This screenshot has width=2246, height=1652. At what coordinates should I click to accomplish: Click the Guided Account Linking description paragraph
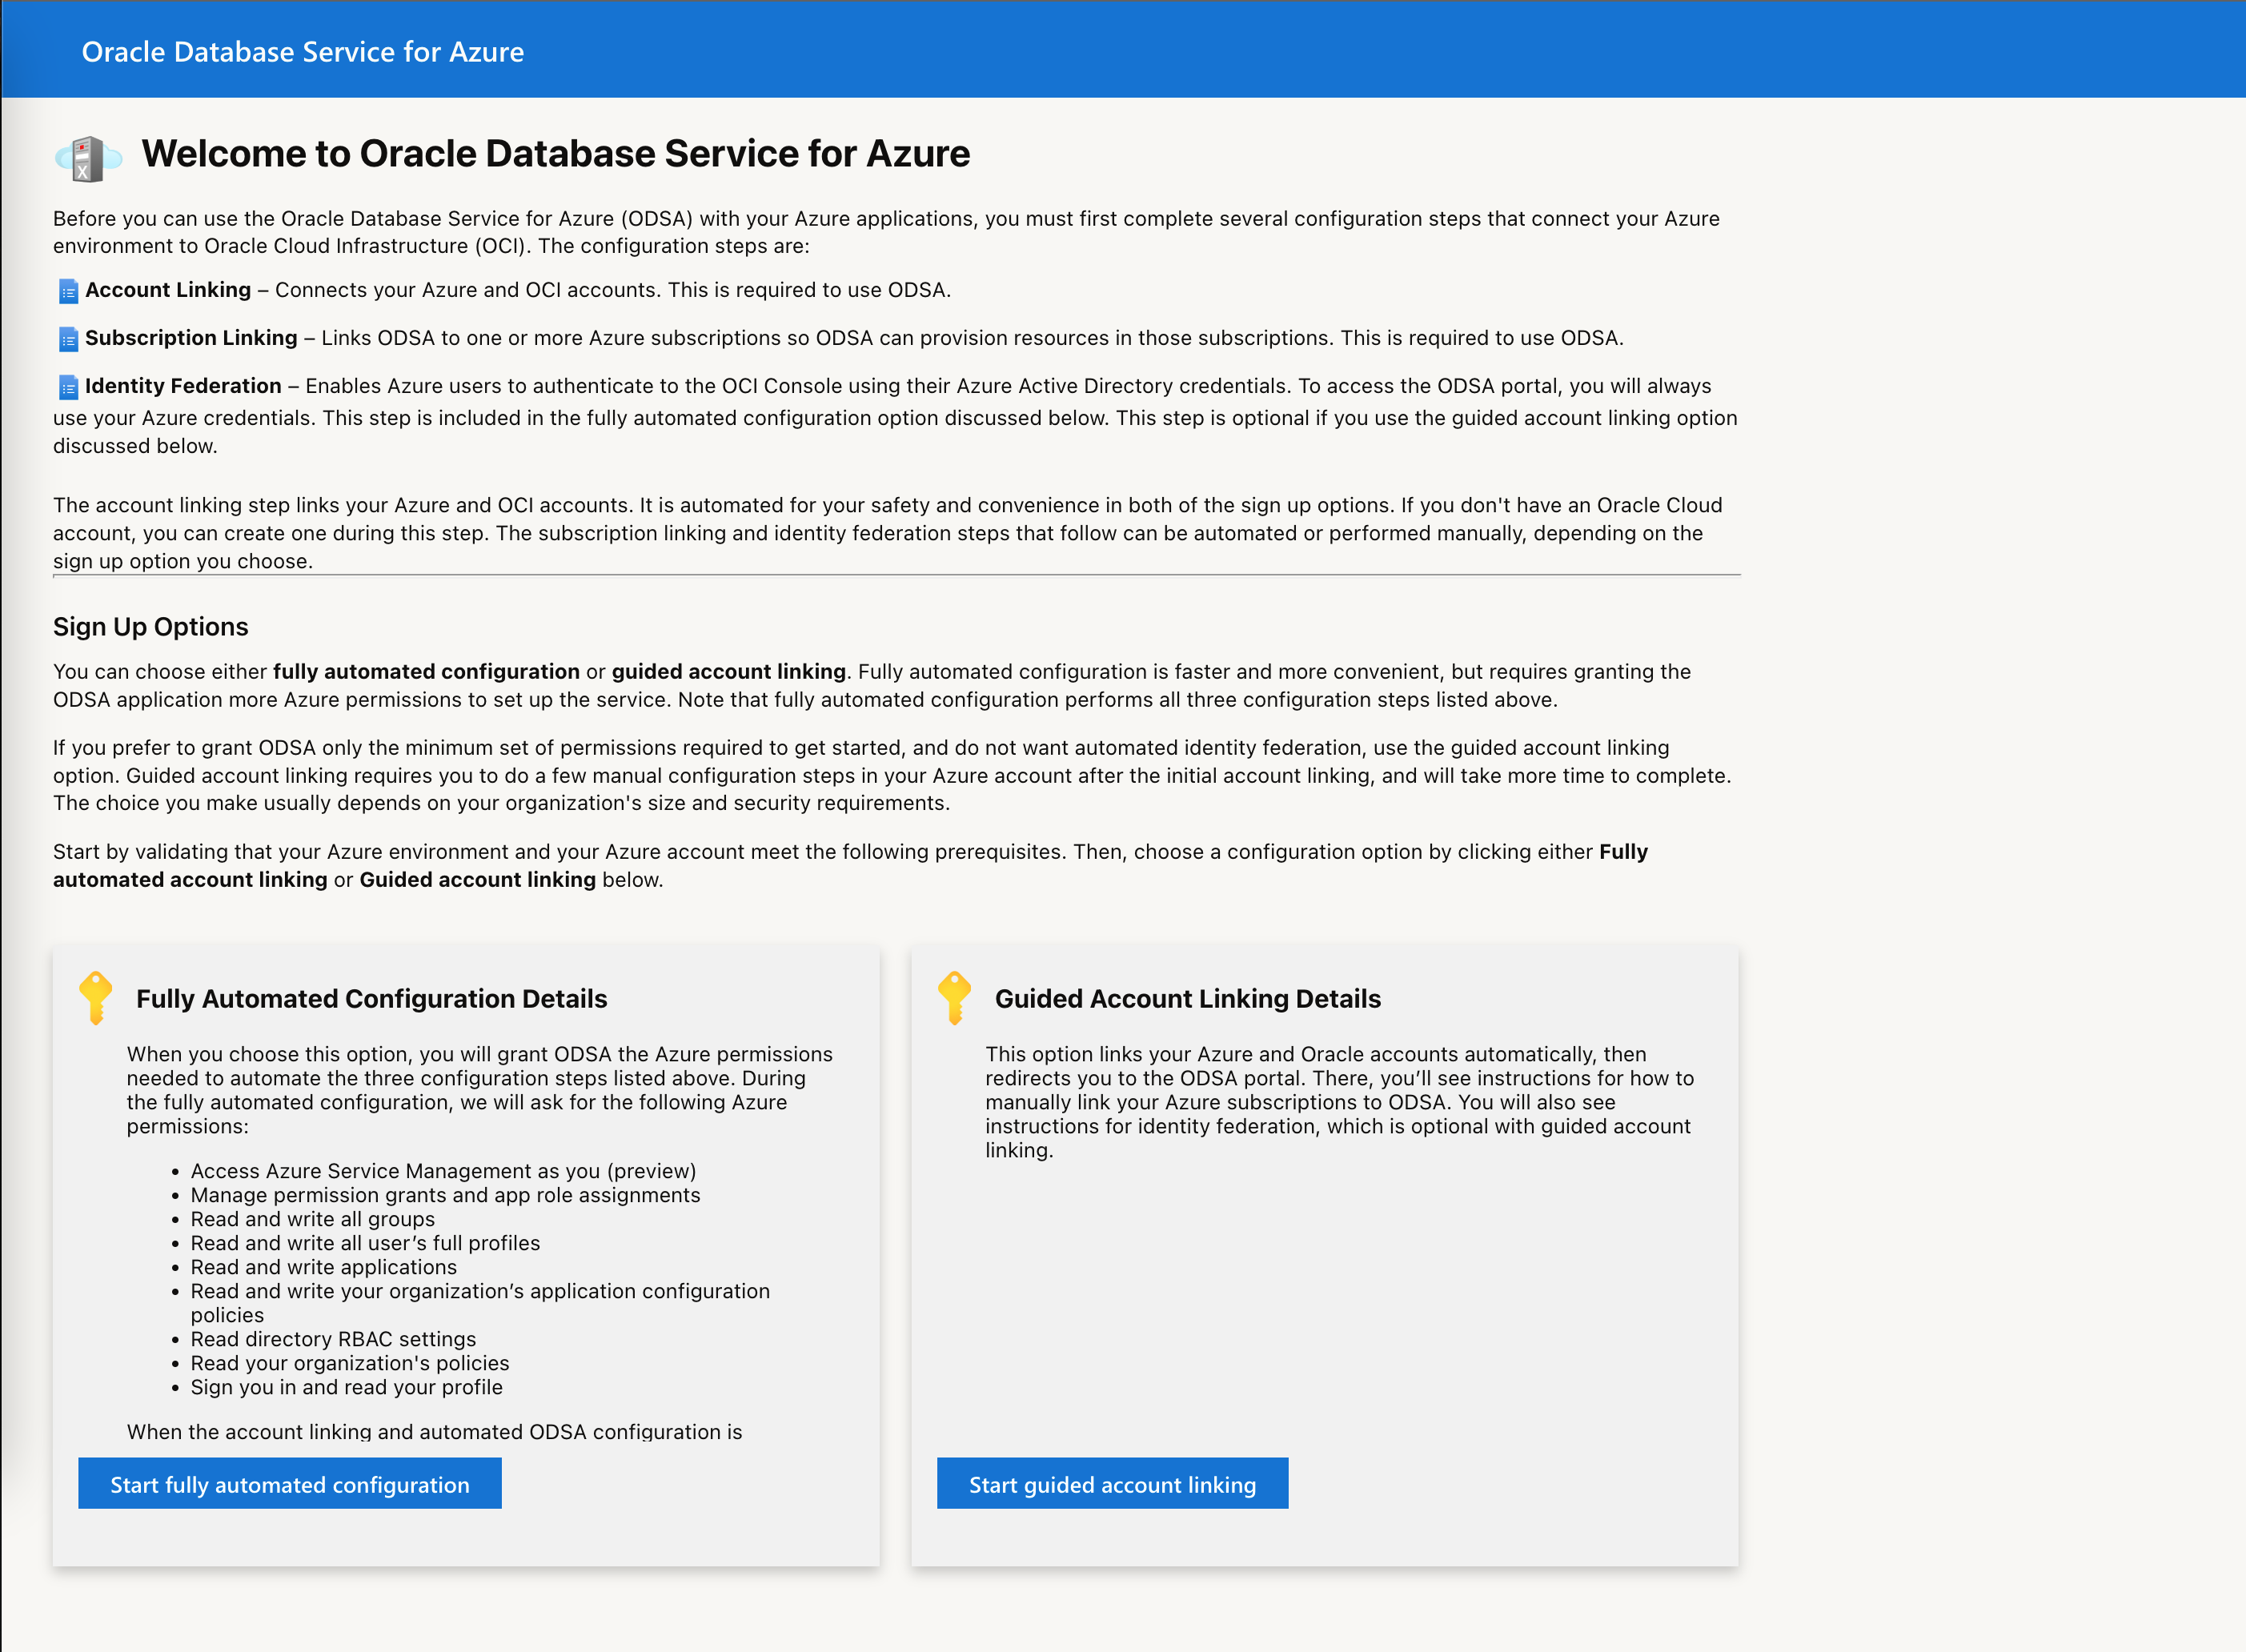pos(1340,1101)
